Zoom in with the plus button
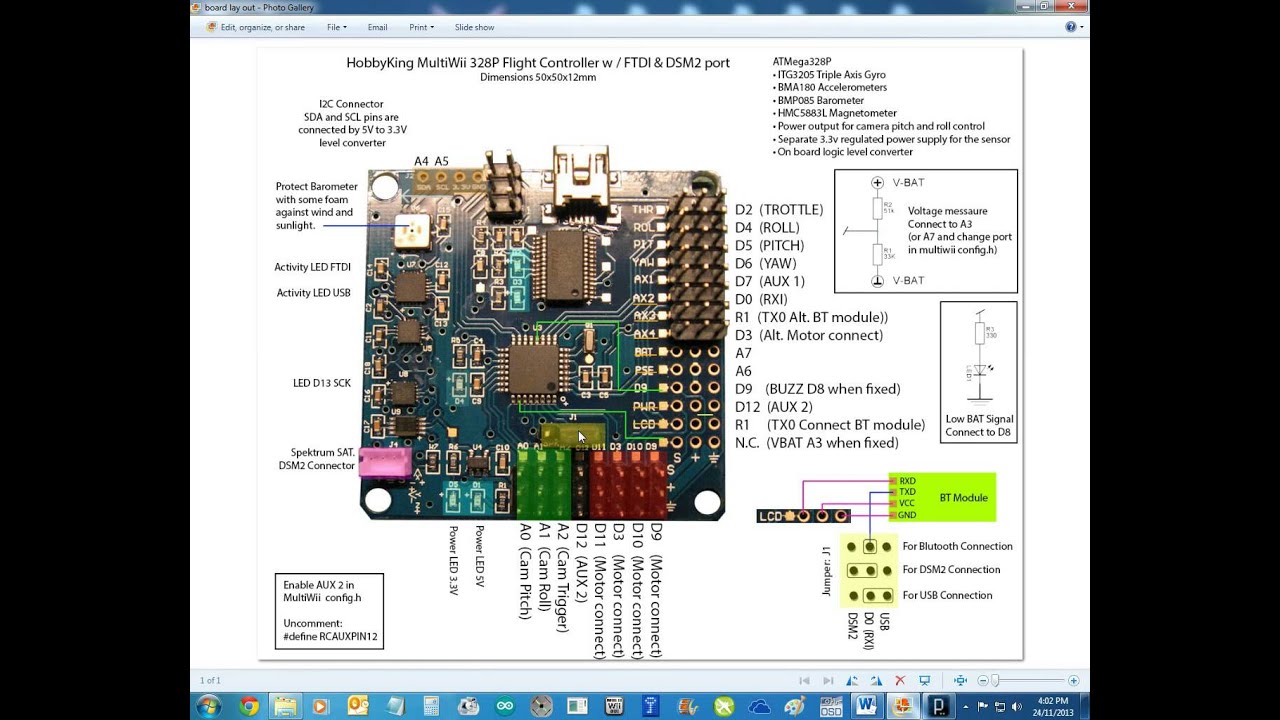This screenshot has width=1280, height=720. [1073, 681]
